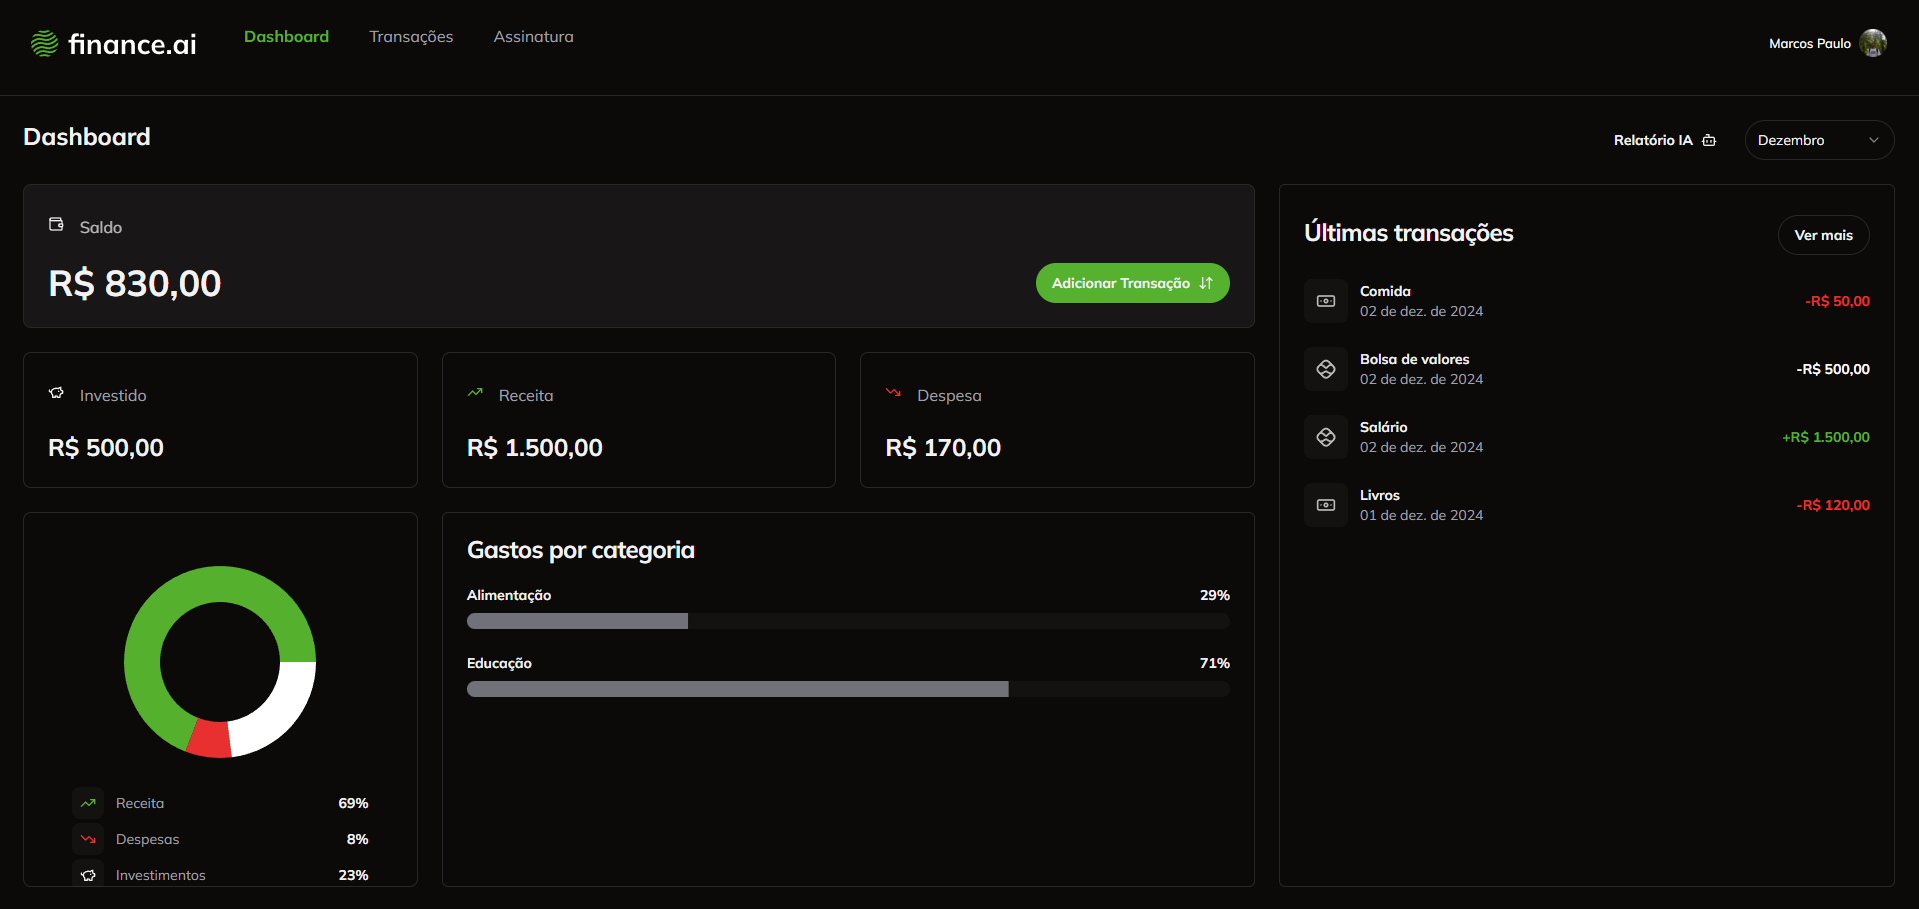The image size is (1919, 909).
Task: Click the finance.ai brand name
Action: (132, 44)
